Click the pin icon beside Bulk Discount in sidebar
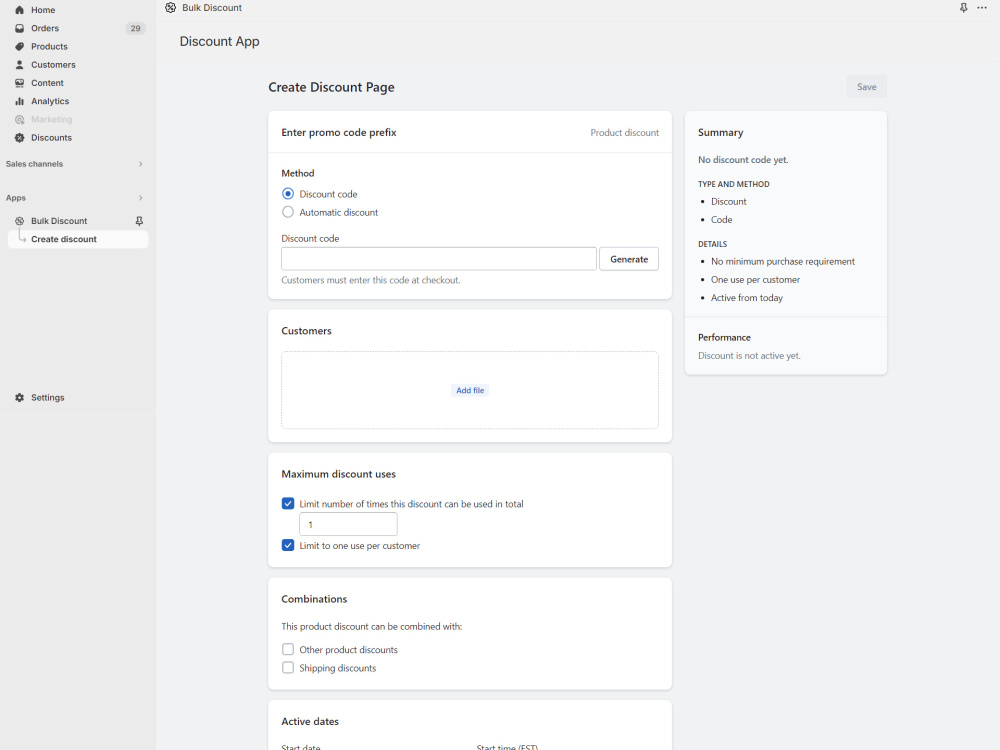Image resolution: width=1000 pixels, height=750 pixels. click(x=139, y=221)
